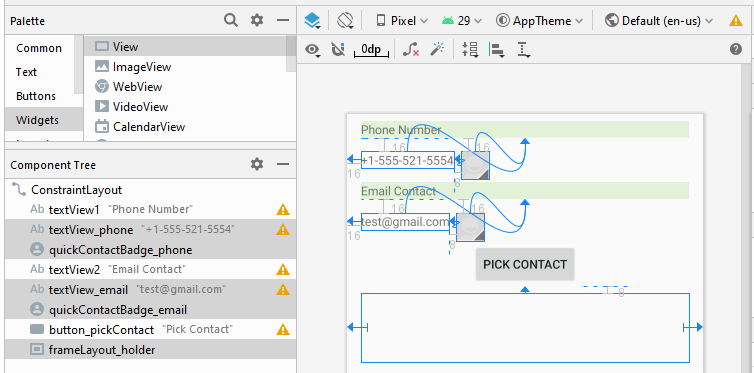Click warning icon on textView1 row
The image size is (754, 373).
[x=283, y=210]
